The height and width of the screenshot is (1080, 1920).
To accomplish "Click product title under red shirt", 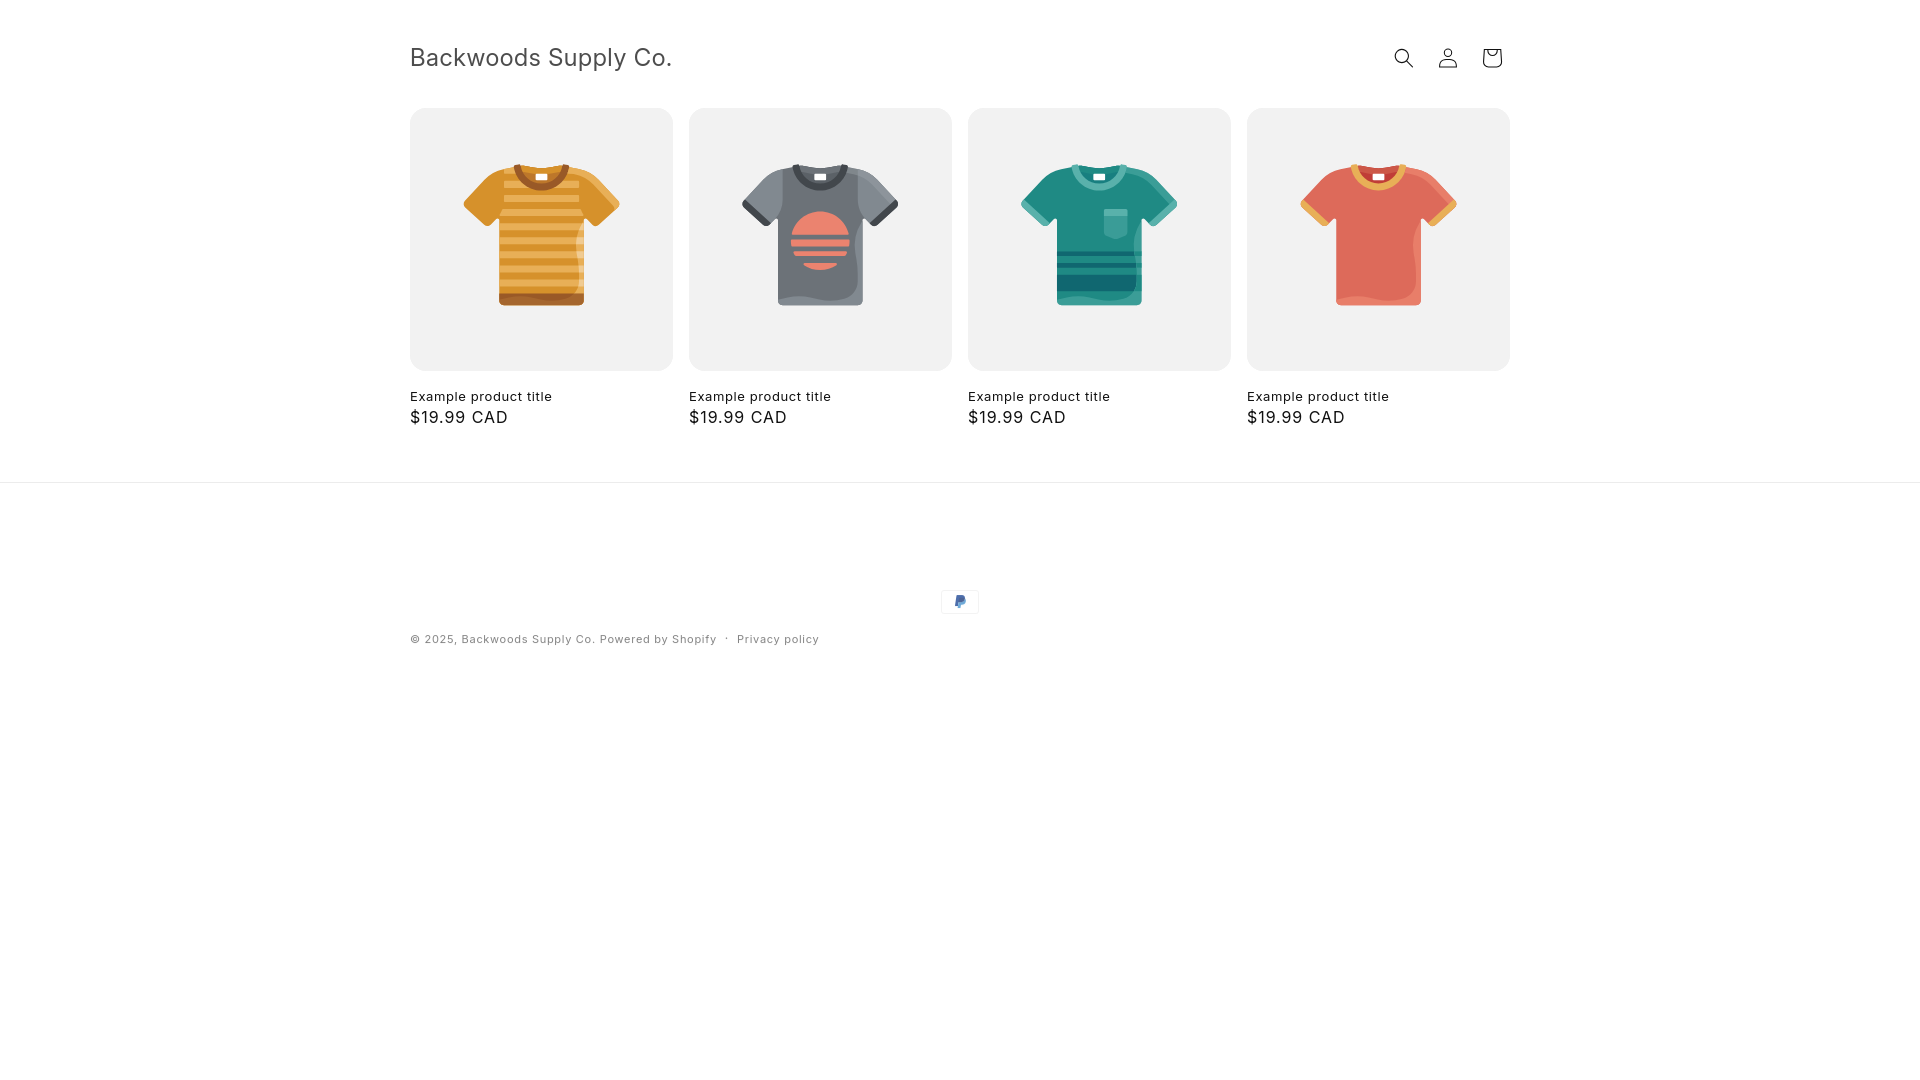I will click(x=1318, y=396).
